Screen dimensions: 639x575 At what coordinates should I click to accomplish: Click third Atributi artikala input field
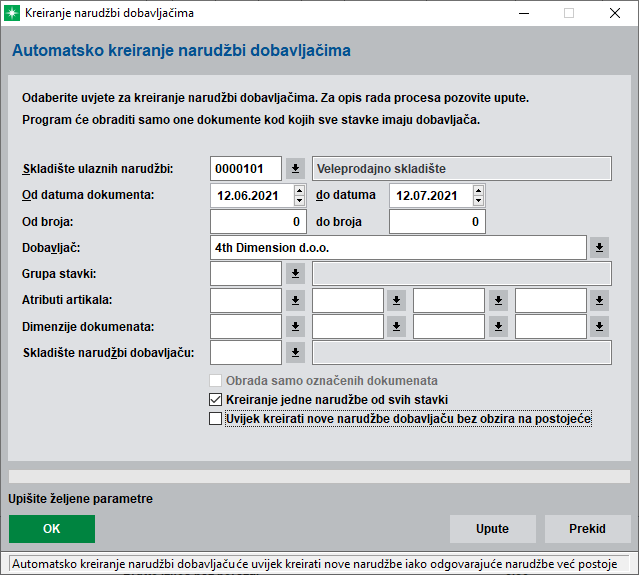[x=449, y=300]
